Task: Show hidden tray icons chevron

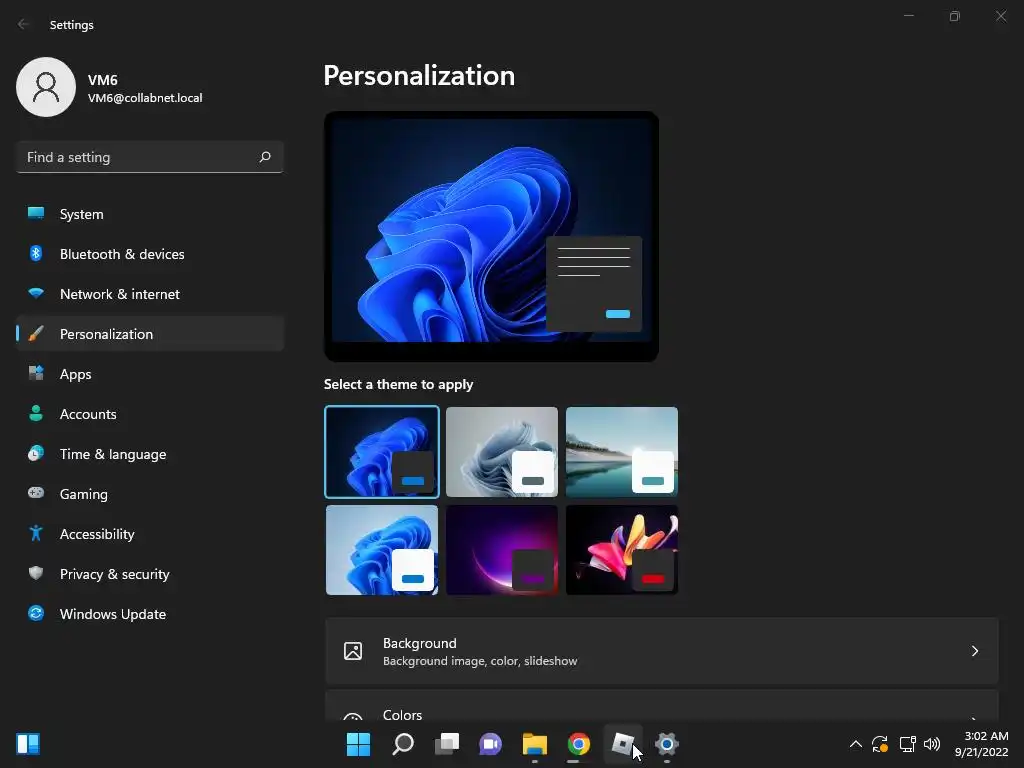Action: click(856, 744)
